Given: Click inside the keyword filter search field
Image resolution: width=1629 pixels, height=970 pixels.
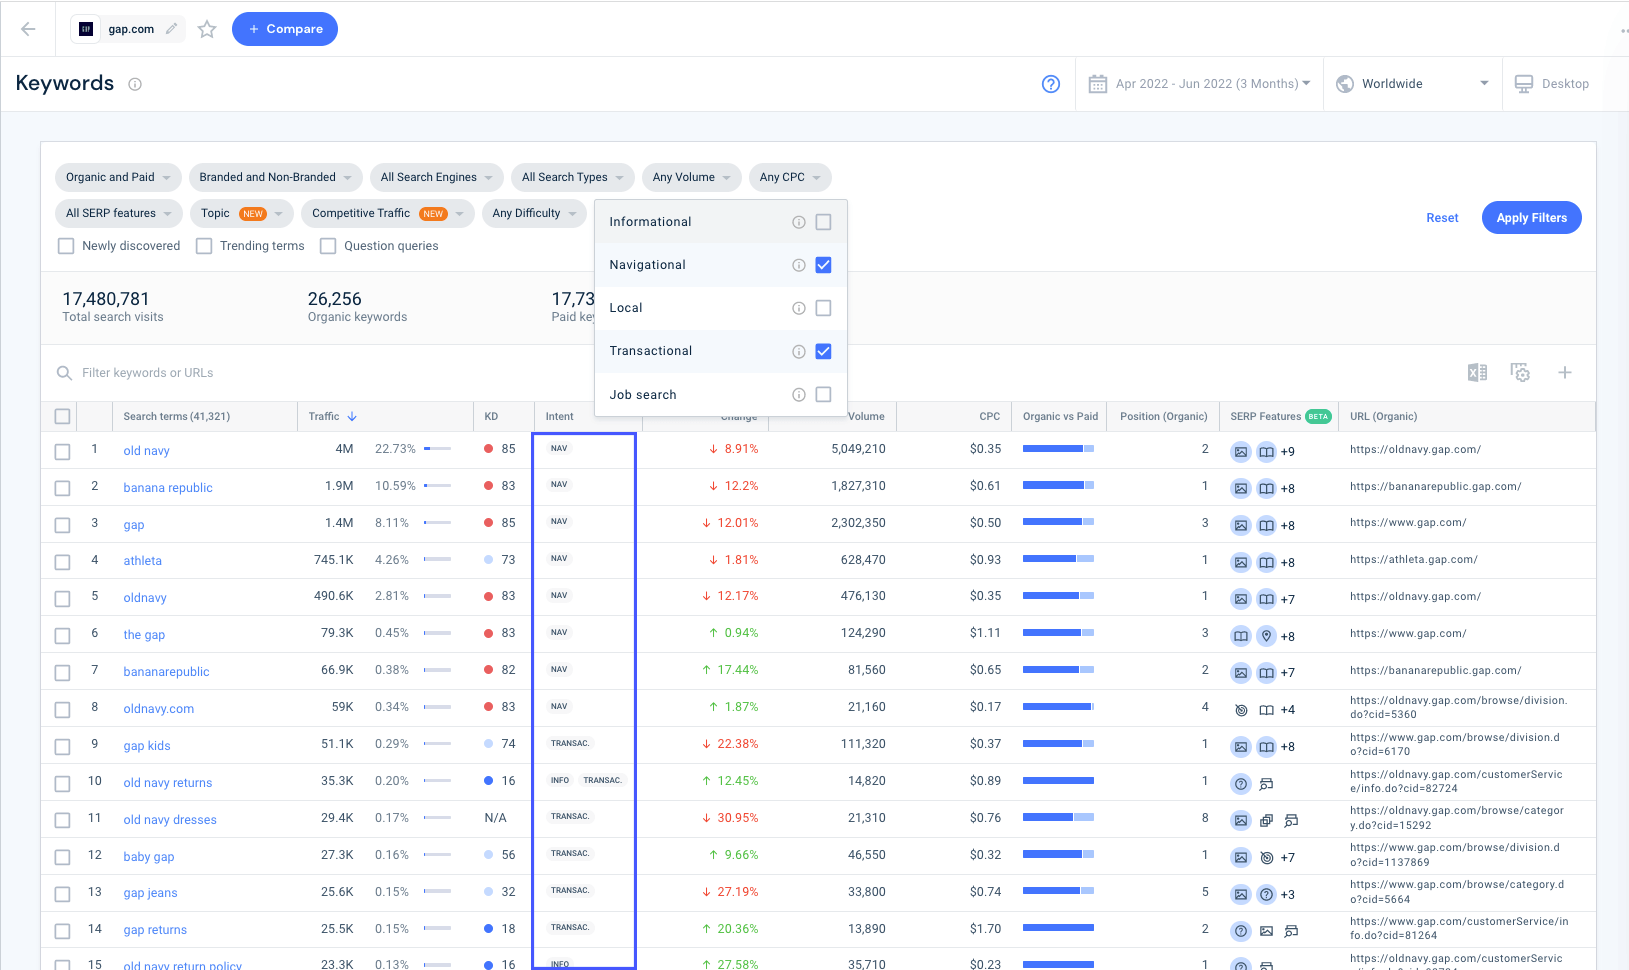Looking at the screenshot, I should click(x=200, y=372).
